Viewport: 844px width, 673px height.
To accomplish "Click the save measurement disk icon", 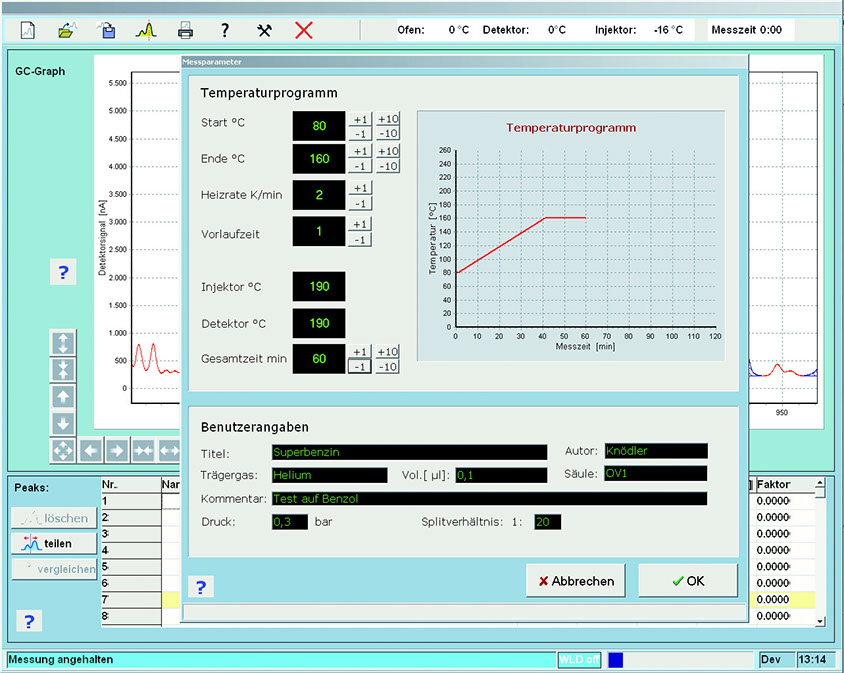I will pos(106,29).
